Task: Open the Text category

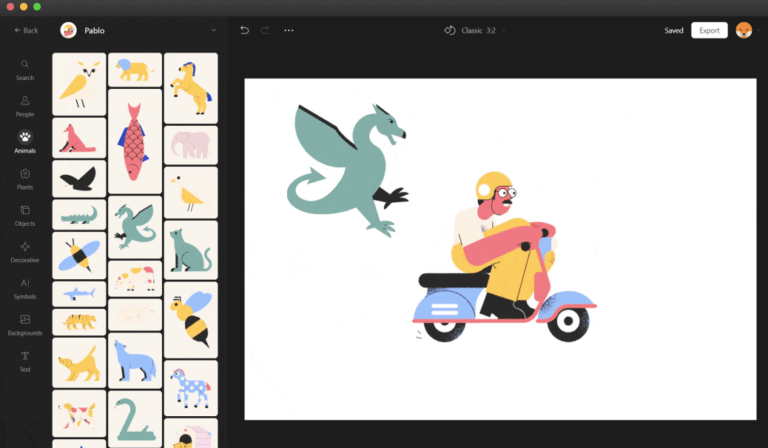Action: (24, 361)
